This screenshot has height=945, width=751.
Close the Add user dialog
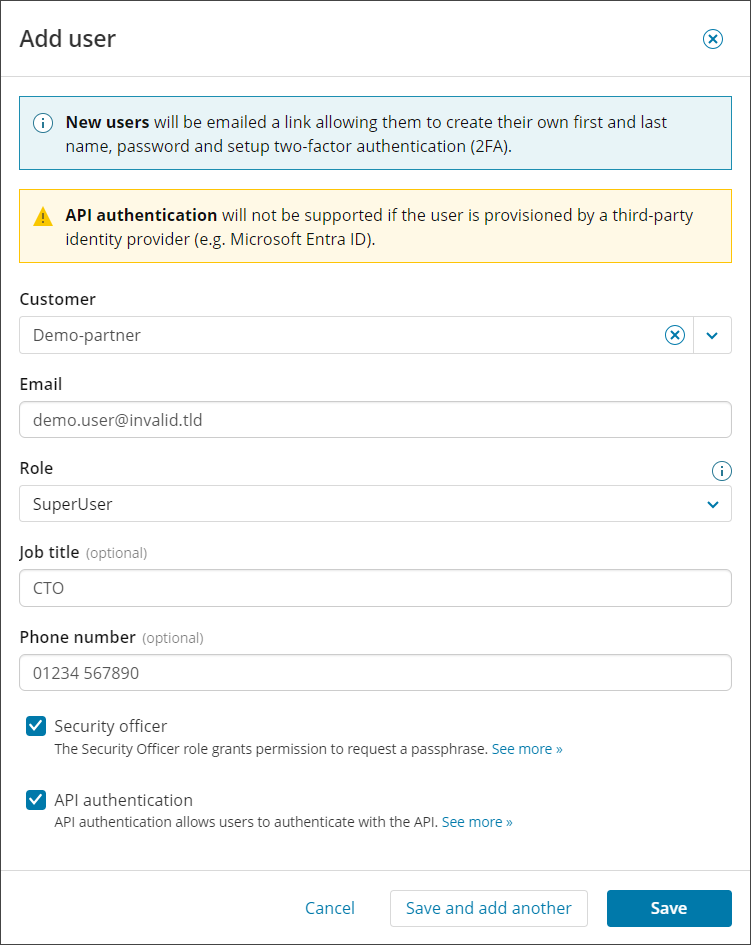712,39
